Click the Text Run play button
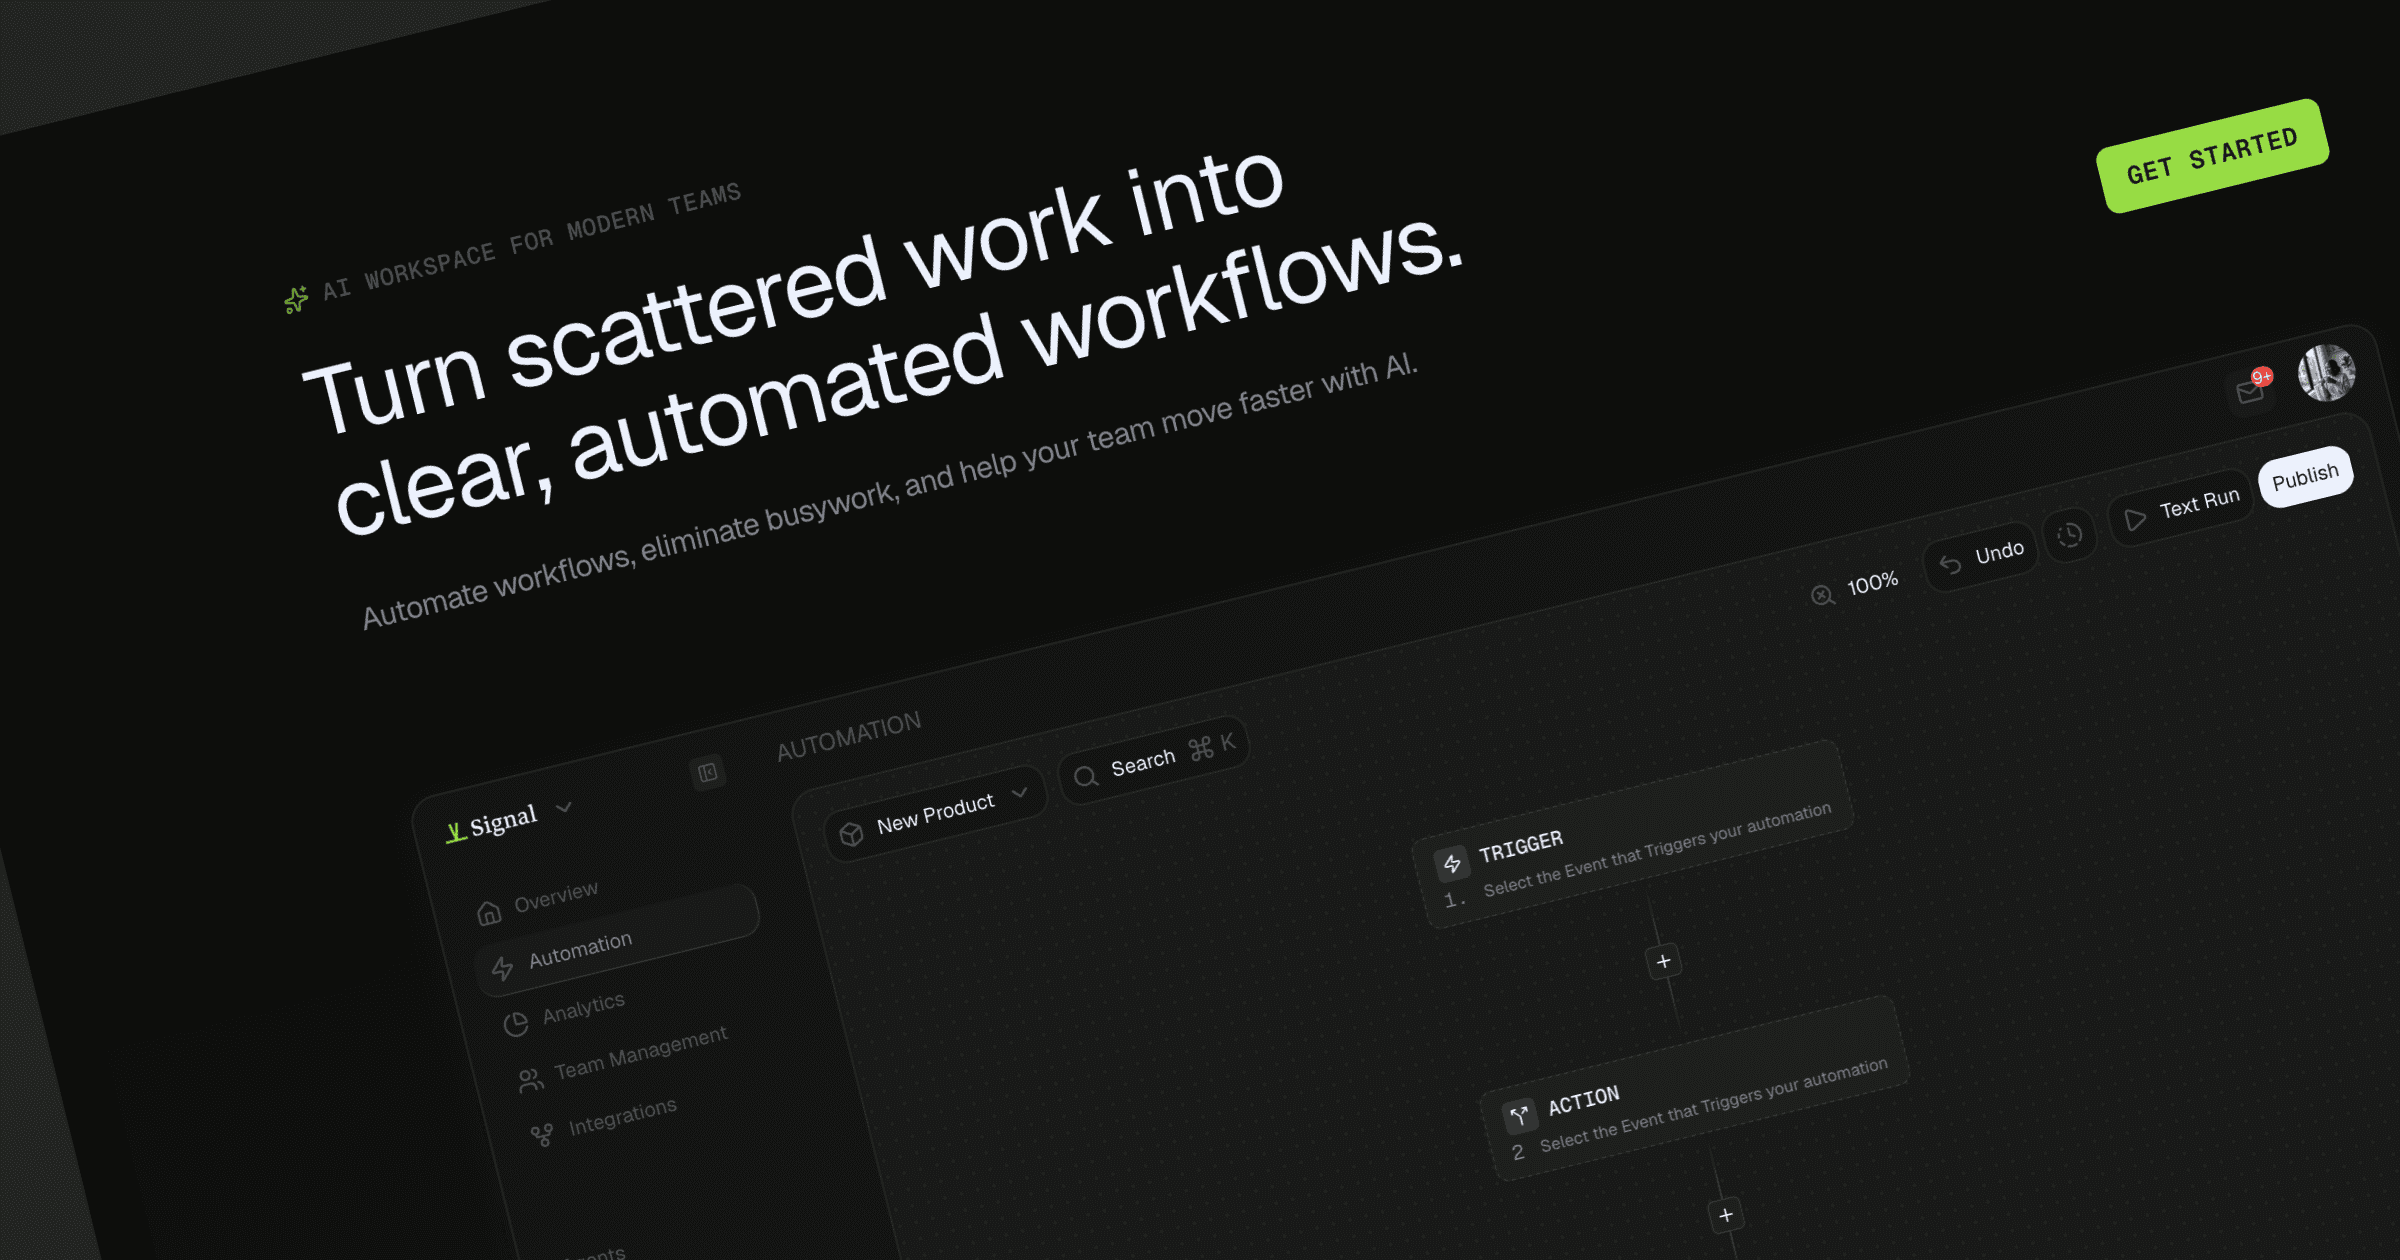This screenshot has height=1260, width=2400. 2180,509
